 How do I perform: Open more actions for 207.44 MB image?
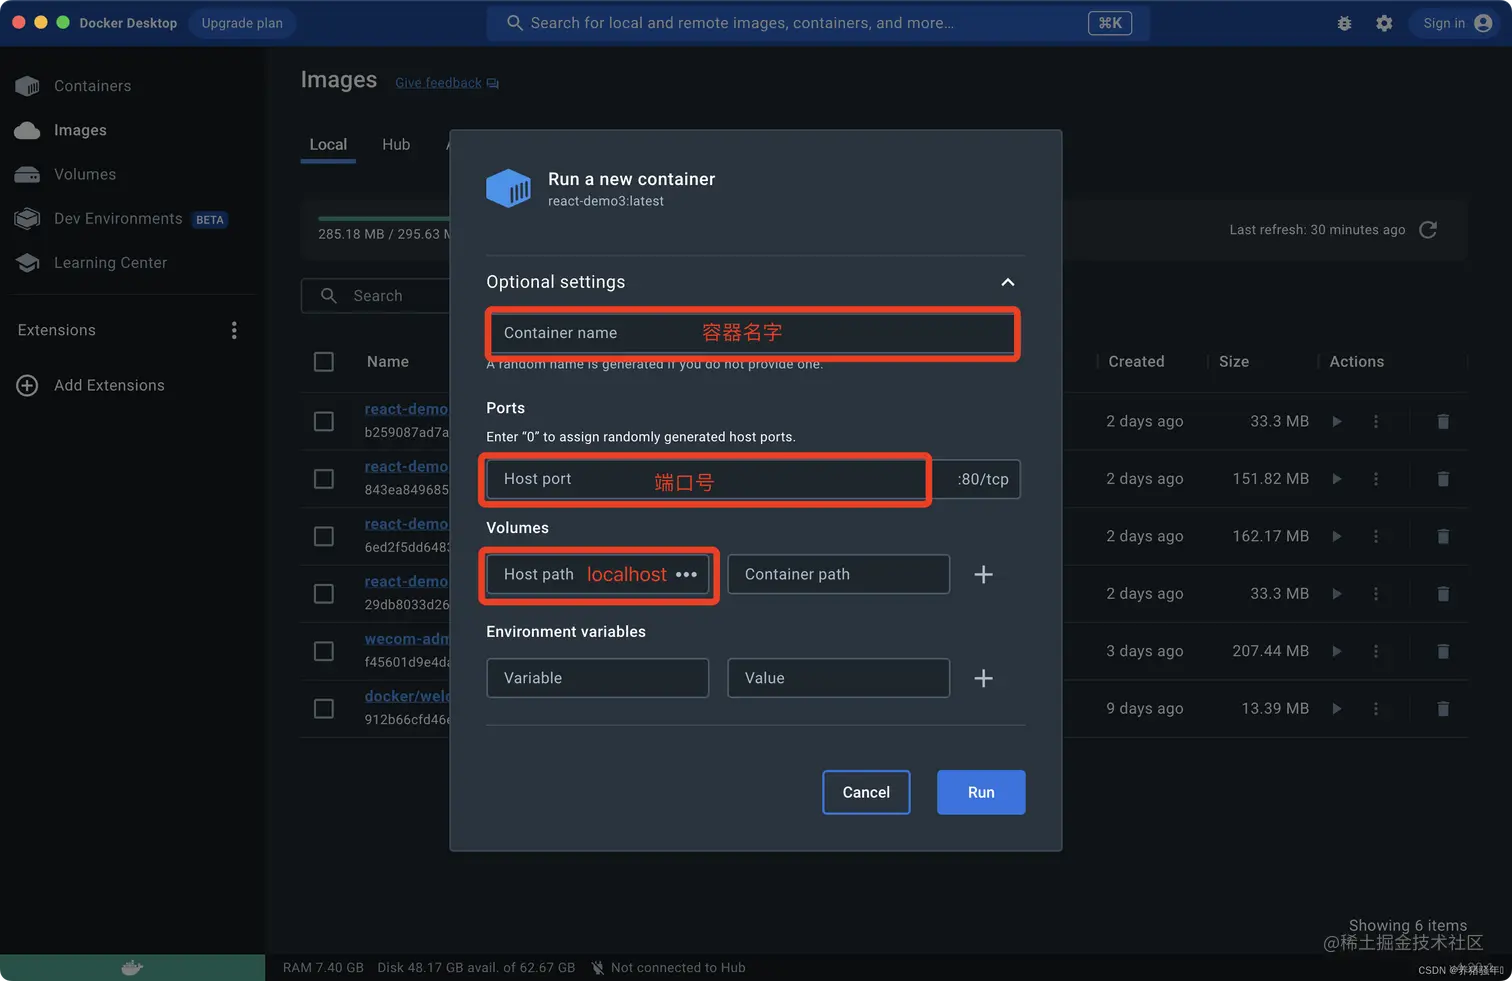(x=1376, y=651)
